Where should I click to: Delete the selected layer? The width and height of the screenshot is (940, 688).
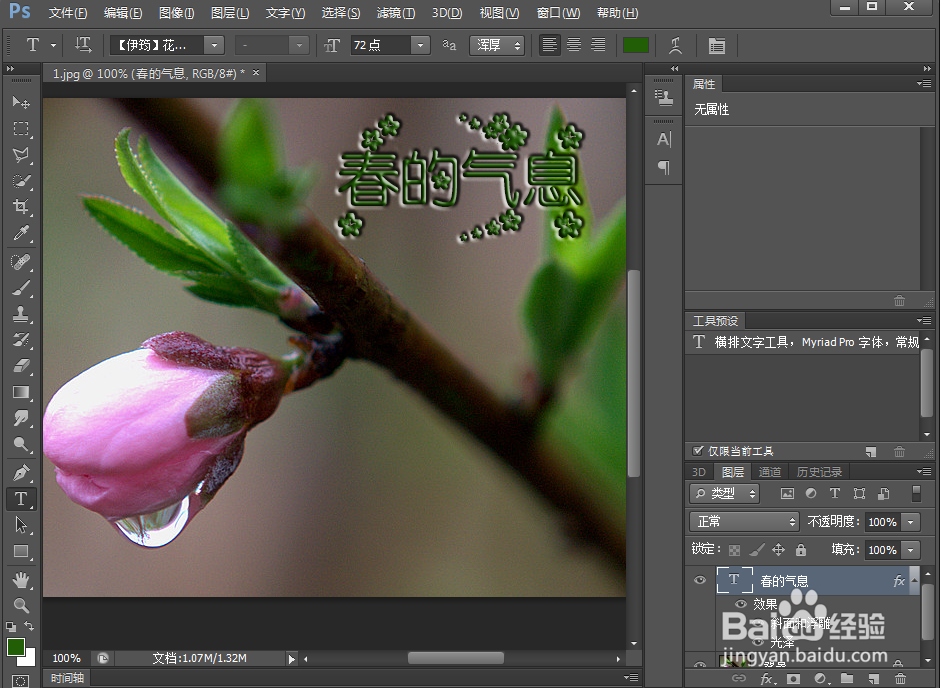900,678
